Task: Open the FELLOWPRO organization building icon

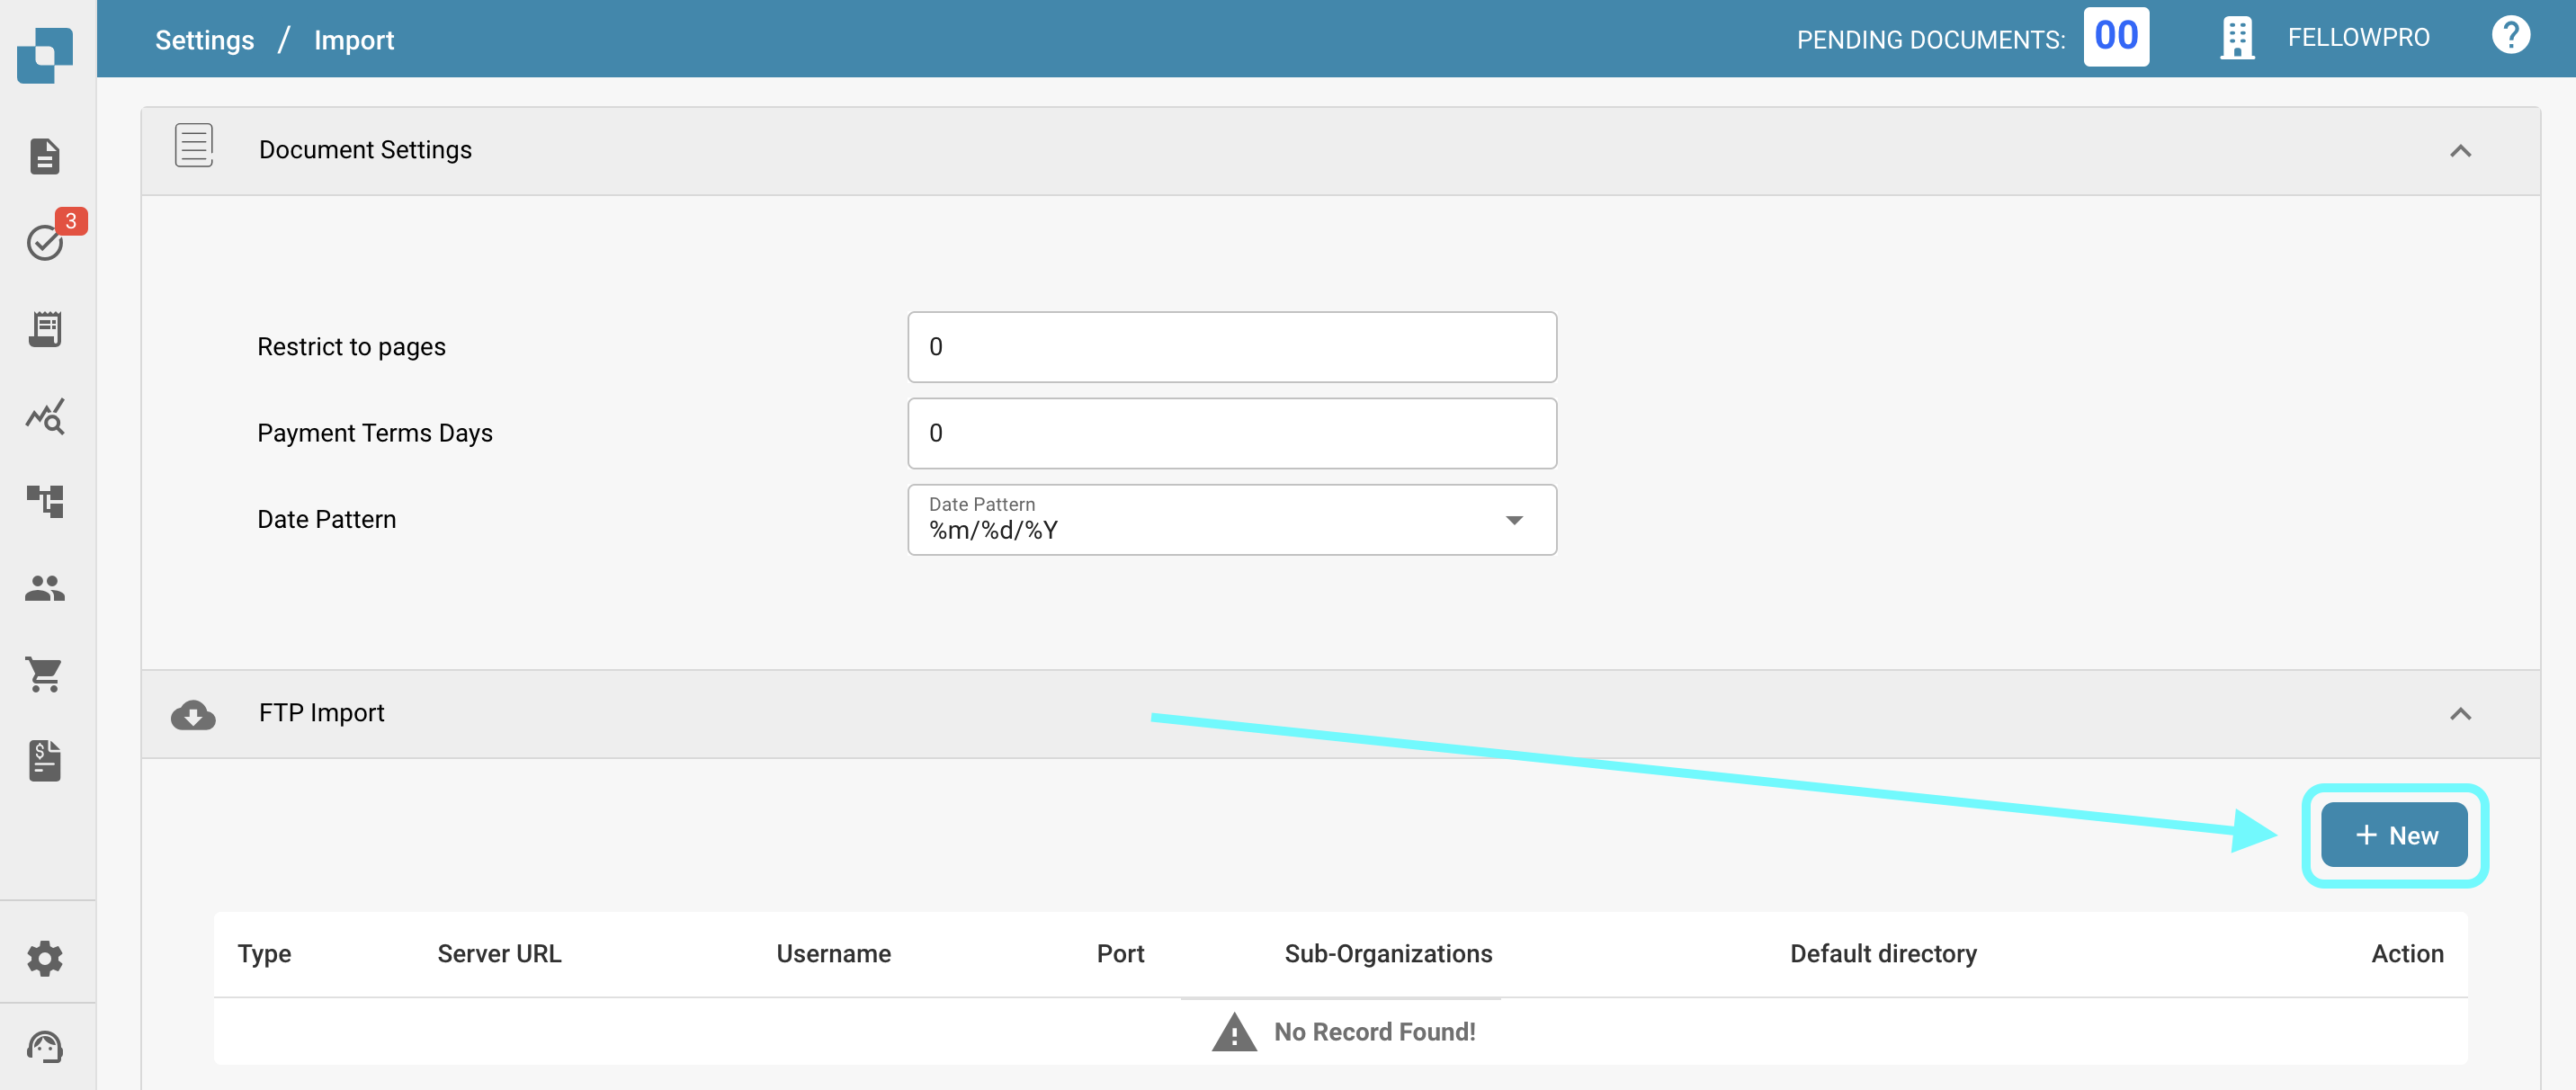Action: point(2237,37)
